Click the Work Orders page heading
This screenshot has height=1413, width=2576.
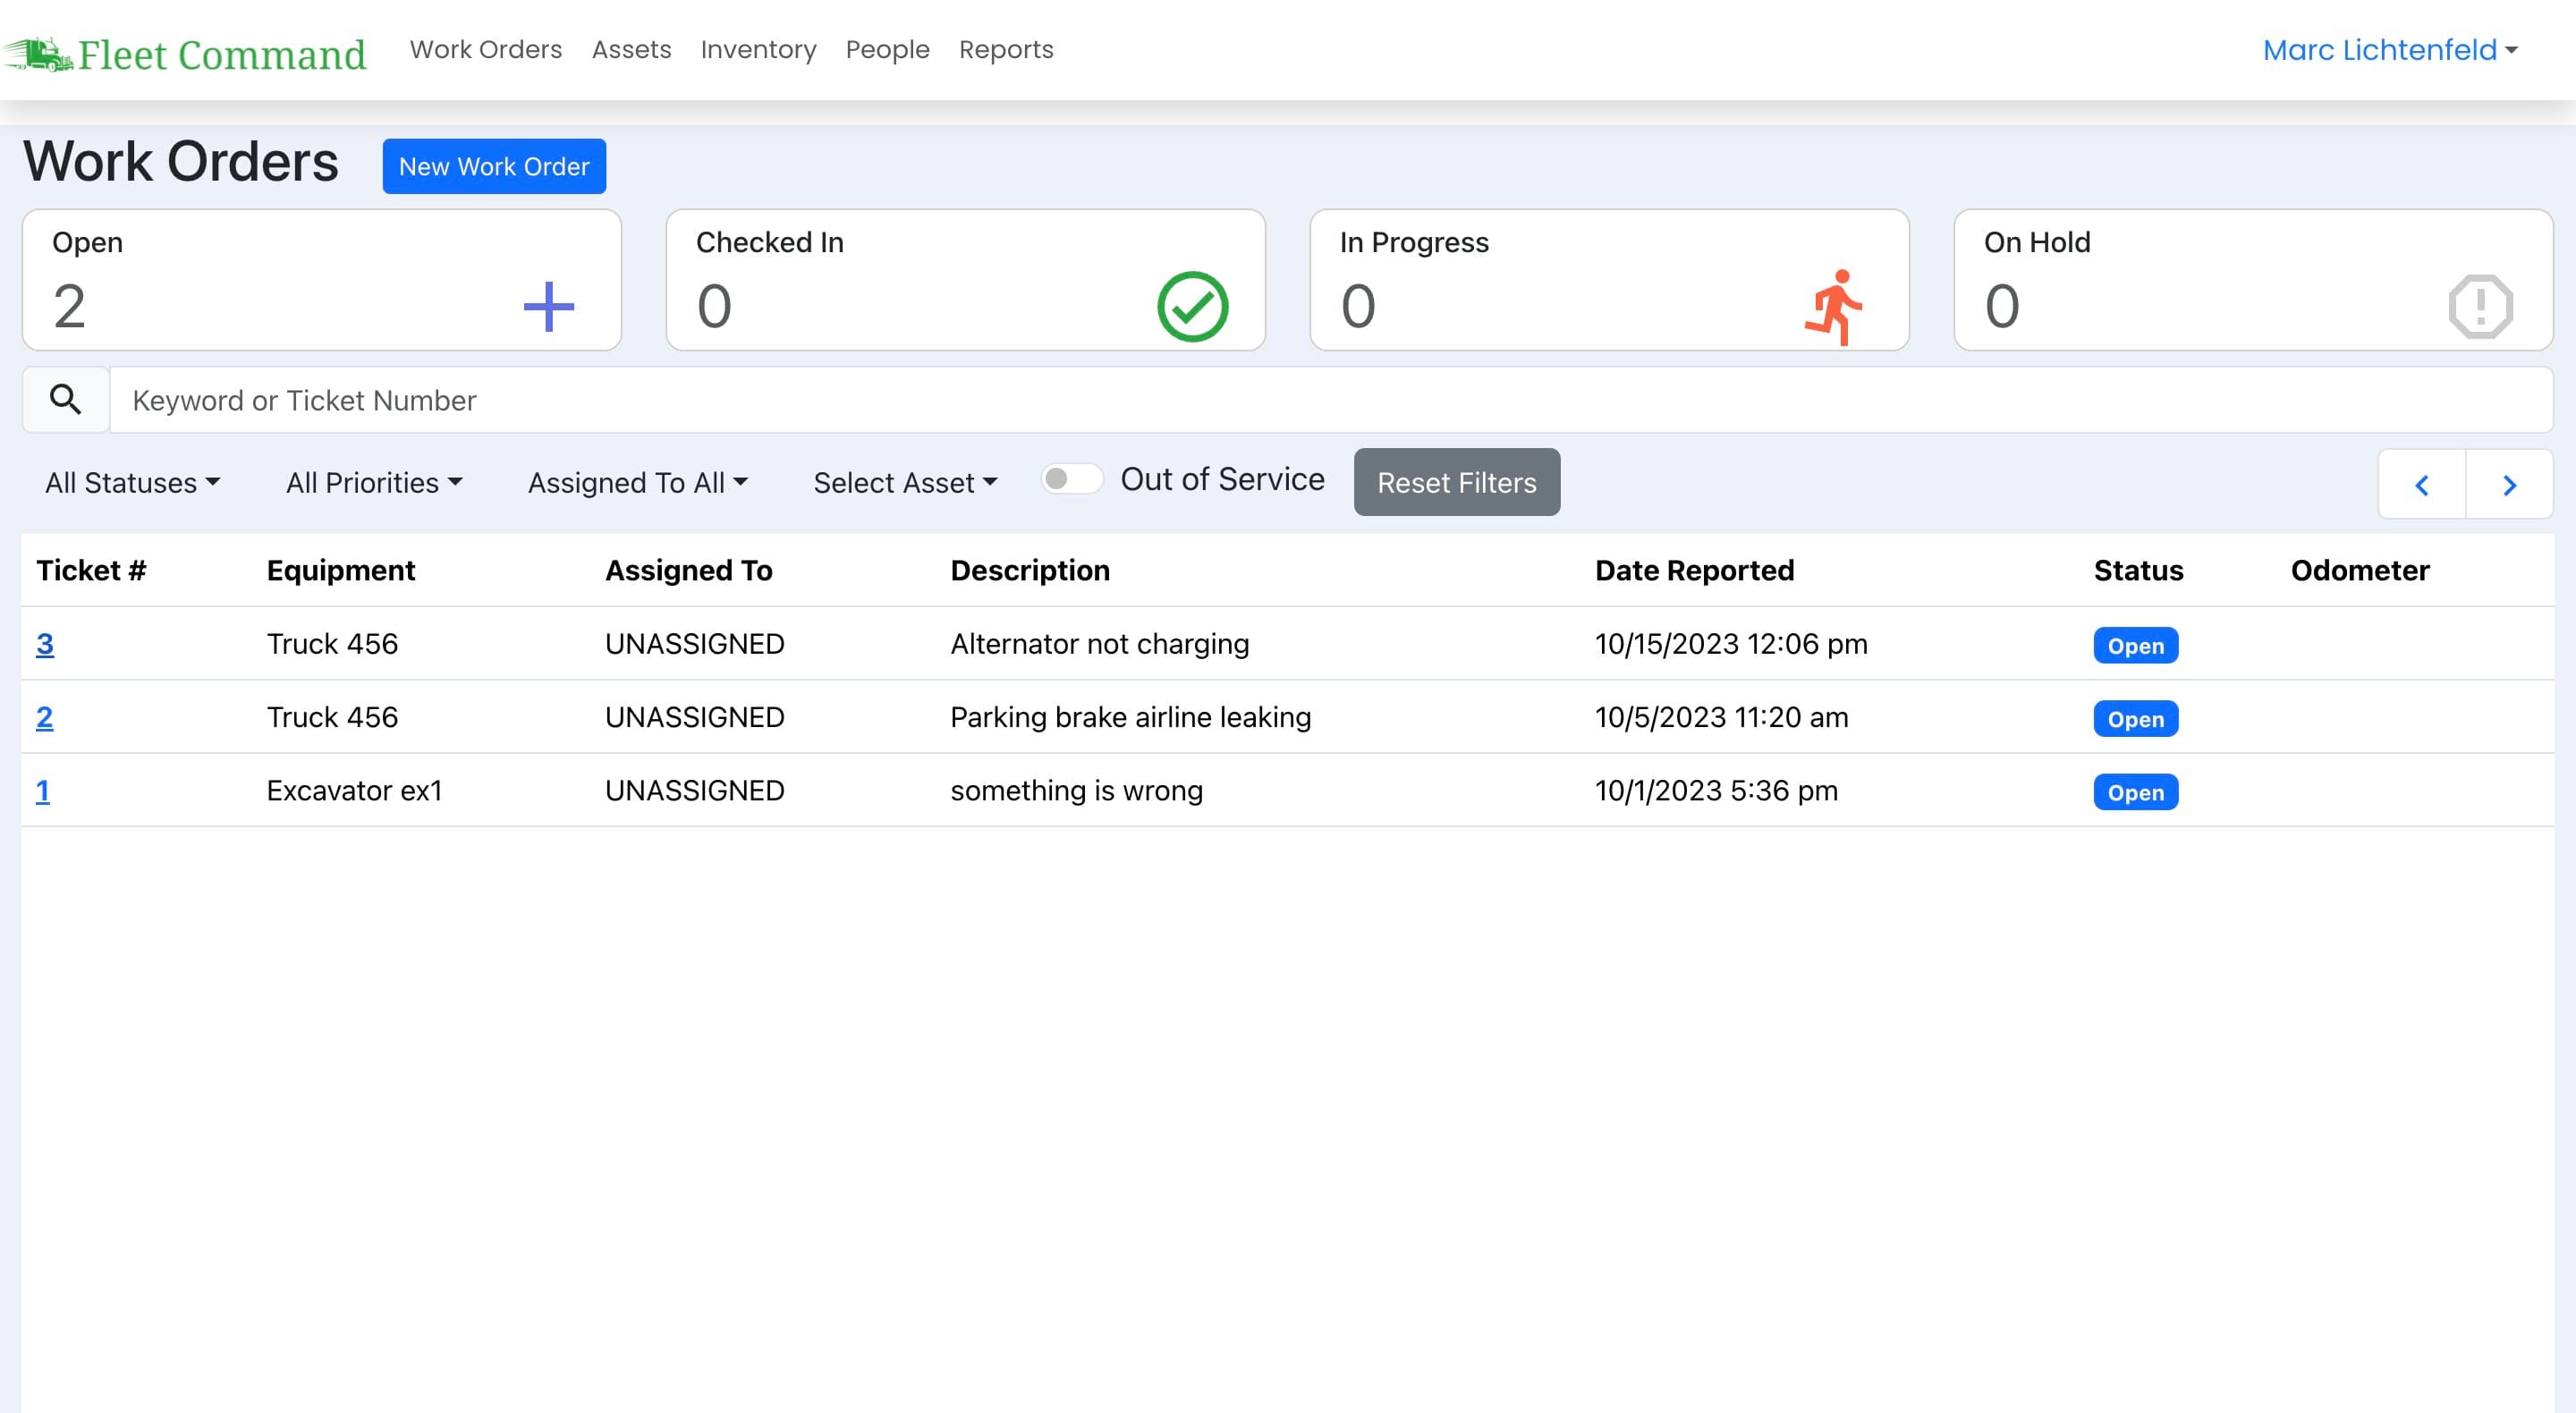(x=181, y=162)
